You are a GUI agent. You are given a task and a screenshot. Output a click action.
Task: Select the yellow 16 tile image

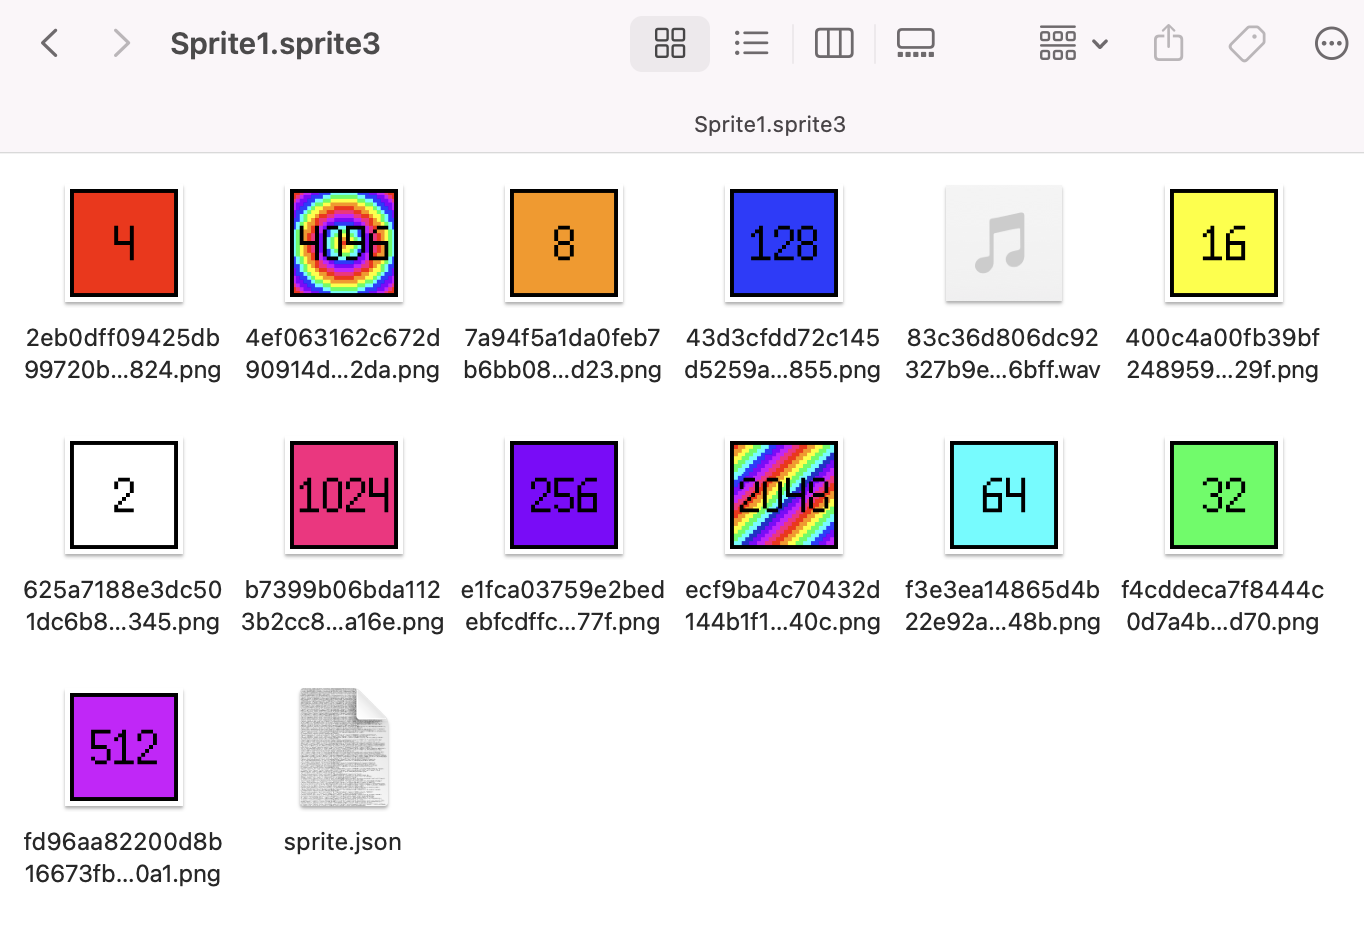(1224, 243)
